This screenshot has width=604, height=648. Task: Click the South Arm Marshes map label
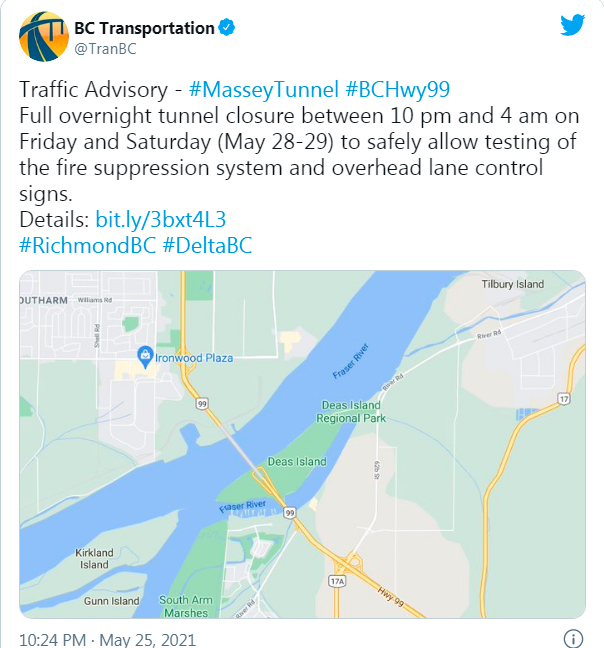[x=186, y=606]
